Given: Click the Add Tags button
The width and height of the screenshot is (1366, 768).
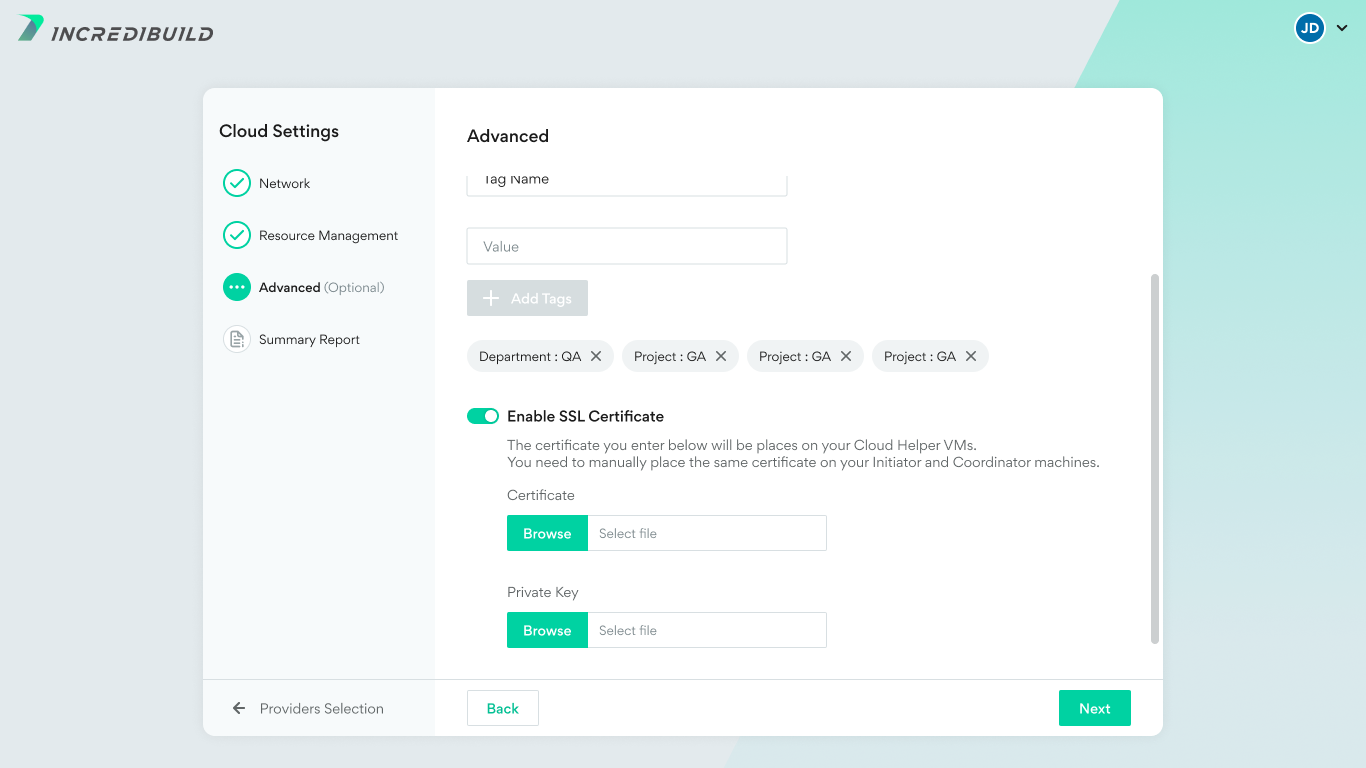Looking at the screenshot, I should pyautogui.click(x=527, y=298).
